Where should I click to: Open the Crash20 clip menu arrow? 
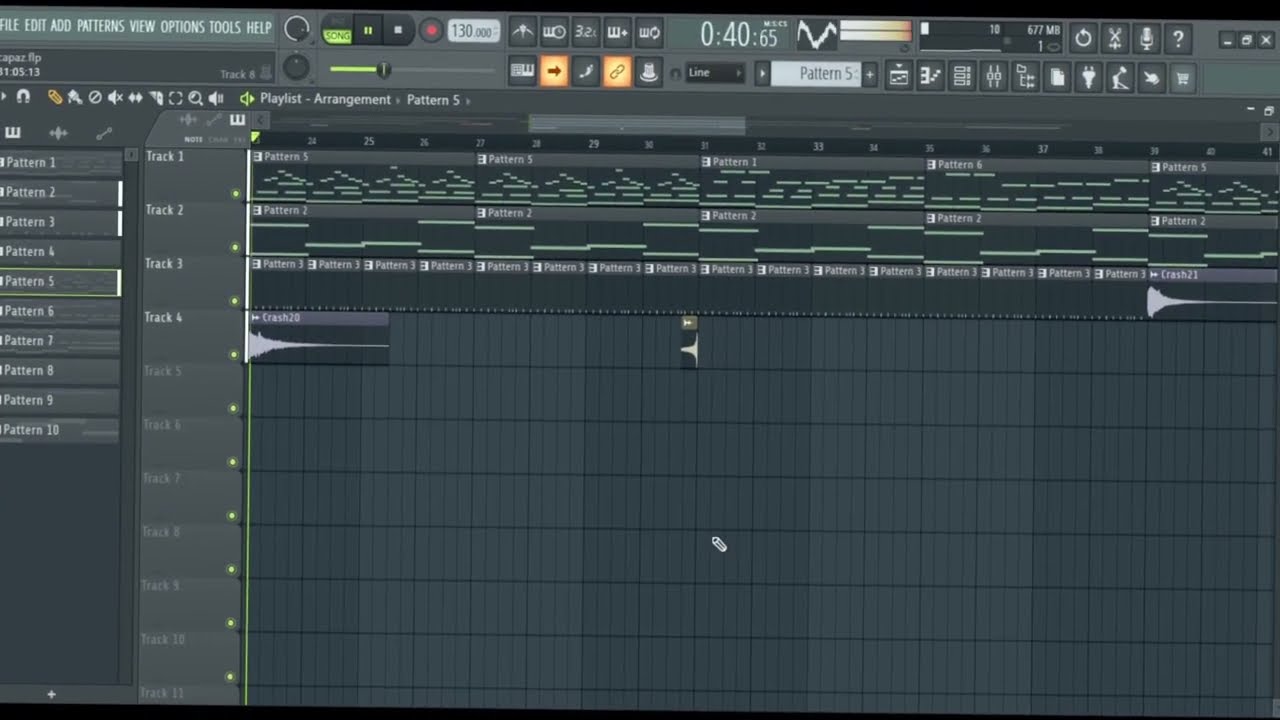(x=255, y=317)
